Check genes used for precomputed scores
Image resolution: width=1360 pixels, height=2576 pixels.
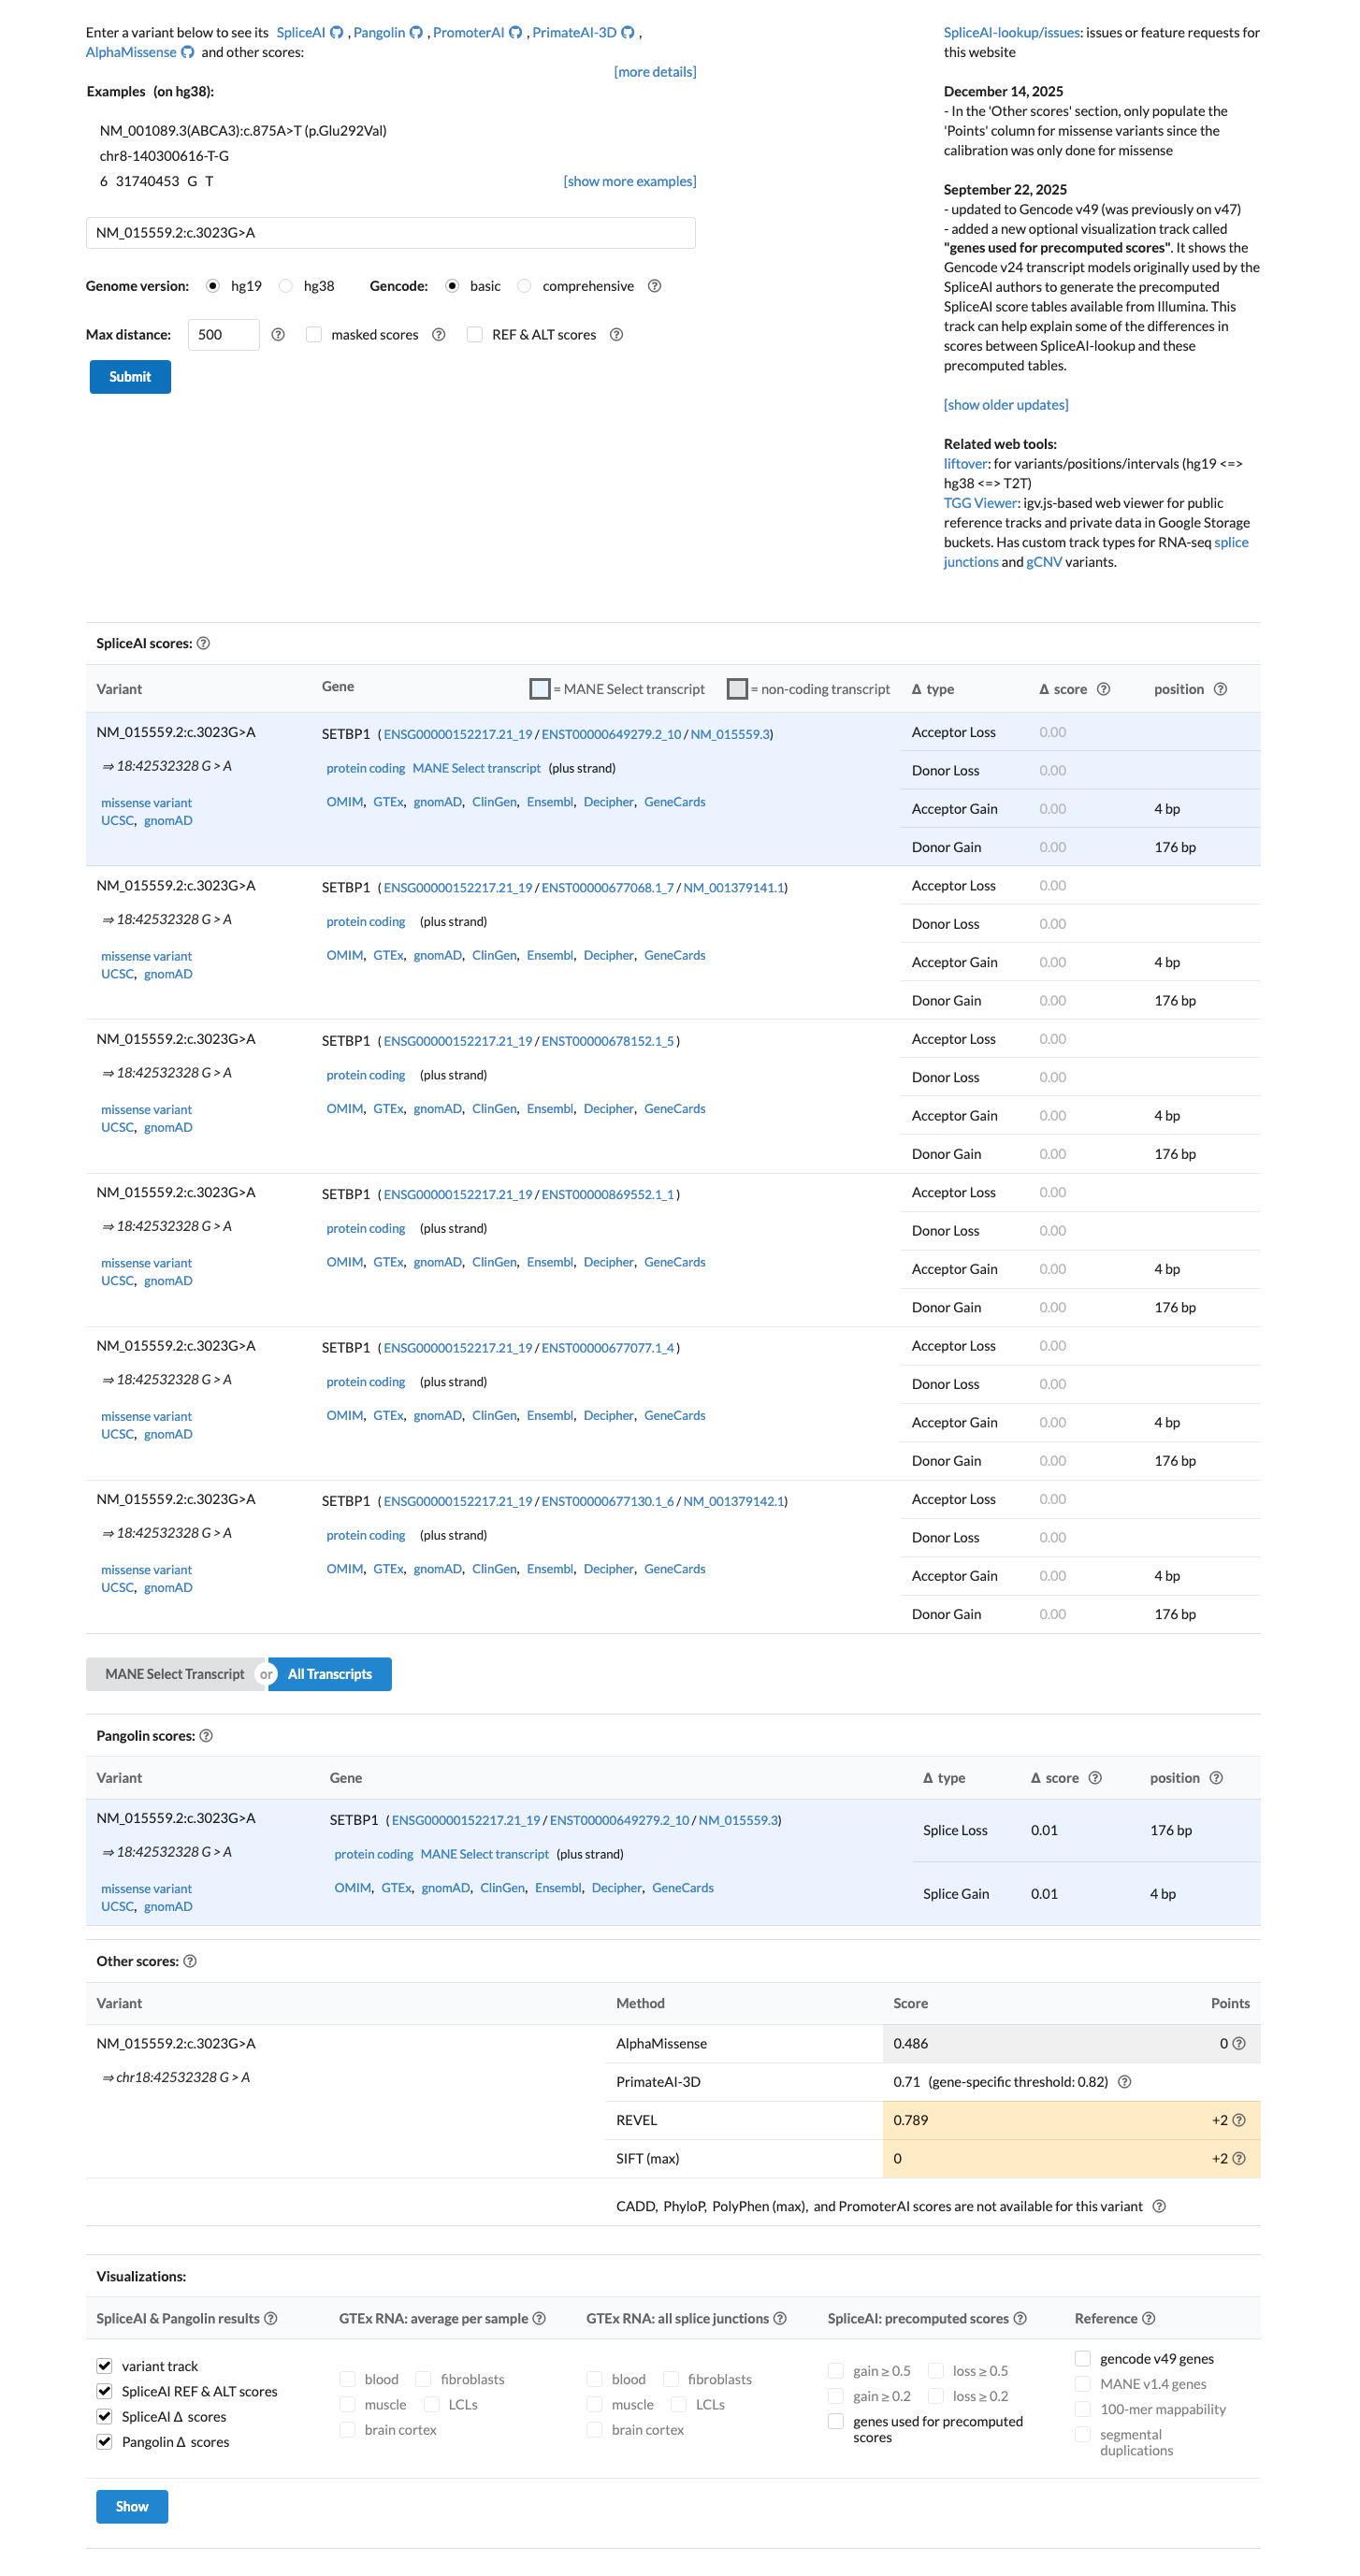pos(835,2422)
